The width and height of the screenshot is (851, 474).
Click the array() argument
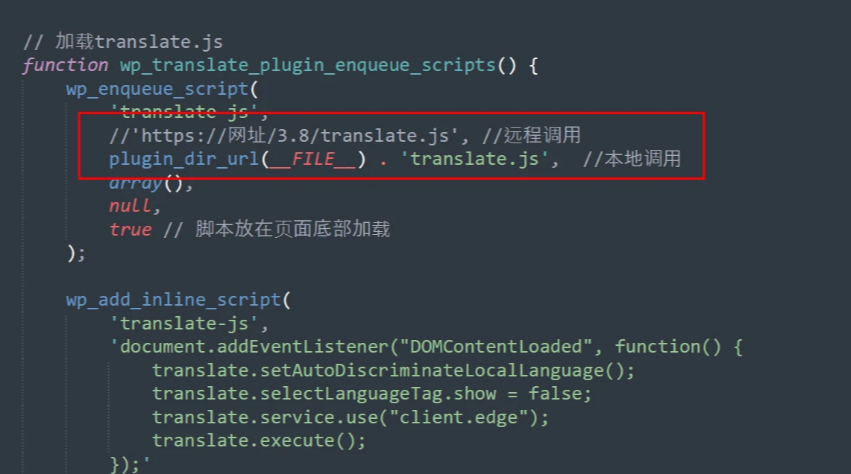147,184
